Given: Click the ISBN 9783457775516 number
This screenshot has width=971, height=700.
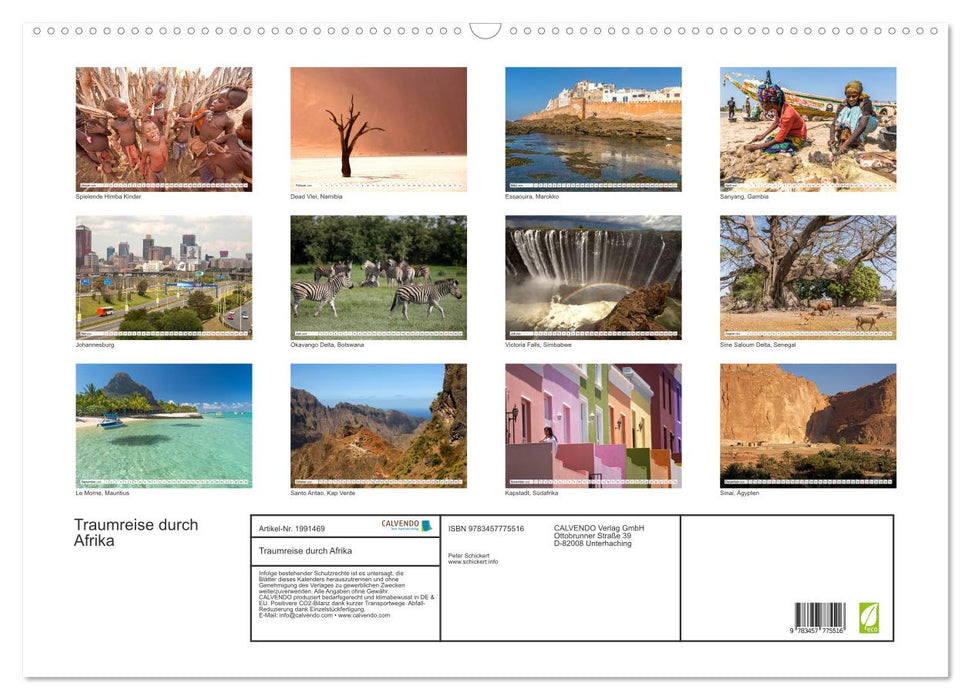Looking at the screenshot, I should (x=484, y=528).
